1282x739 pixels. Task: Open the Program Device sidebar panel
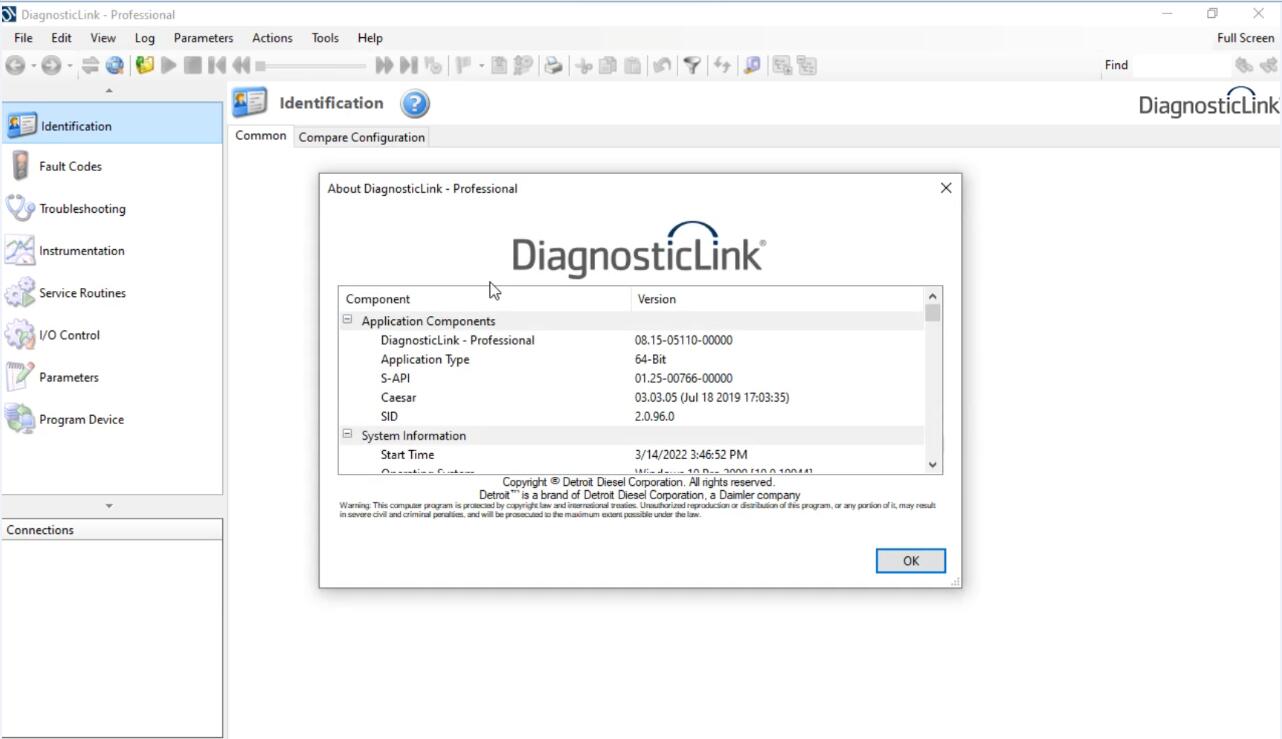[112, 419]
